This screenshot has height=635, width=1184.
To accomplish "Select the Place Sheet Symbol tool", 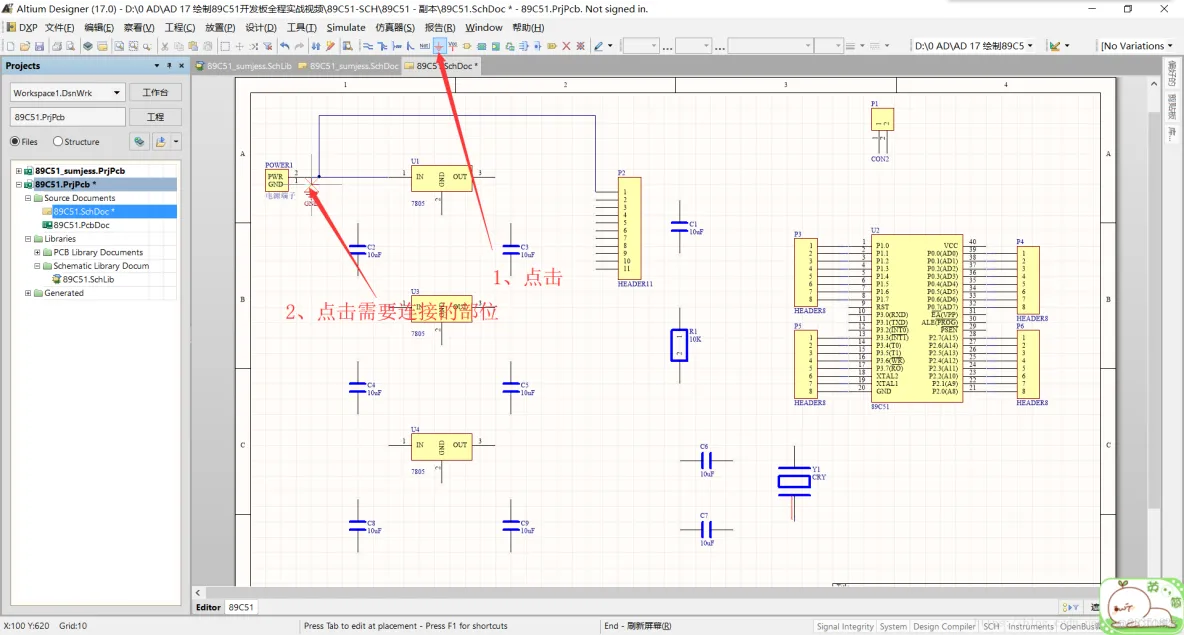I will (x=481, y=46).
